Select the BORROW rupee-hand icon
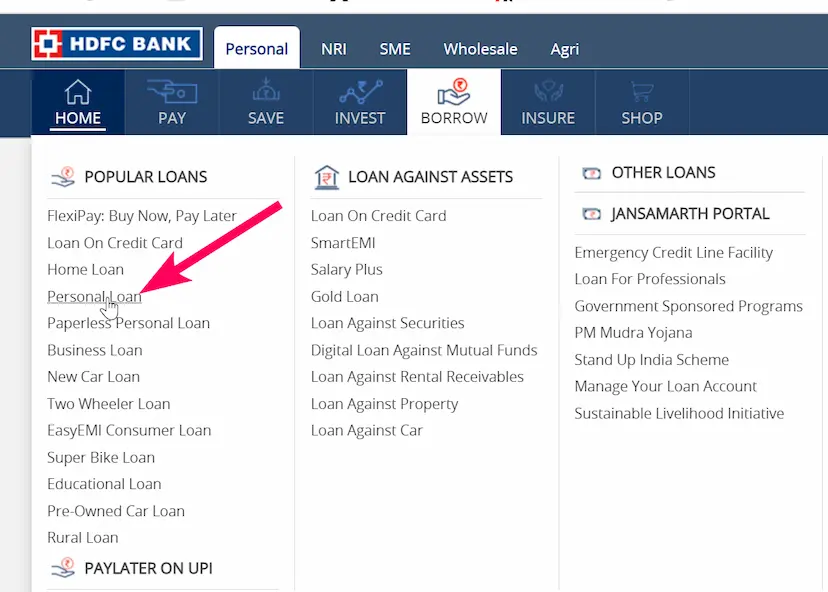The height and width of the screenshot is (592, 828). pyautogui.click(x=454, y=92)
